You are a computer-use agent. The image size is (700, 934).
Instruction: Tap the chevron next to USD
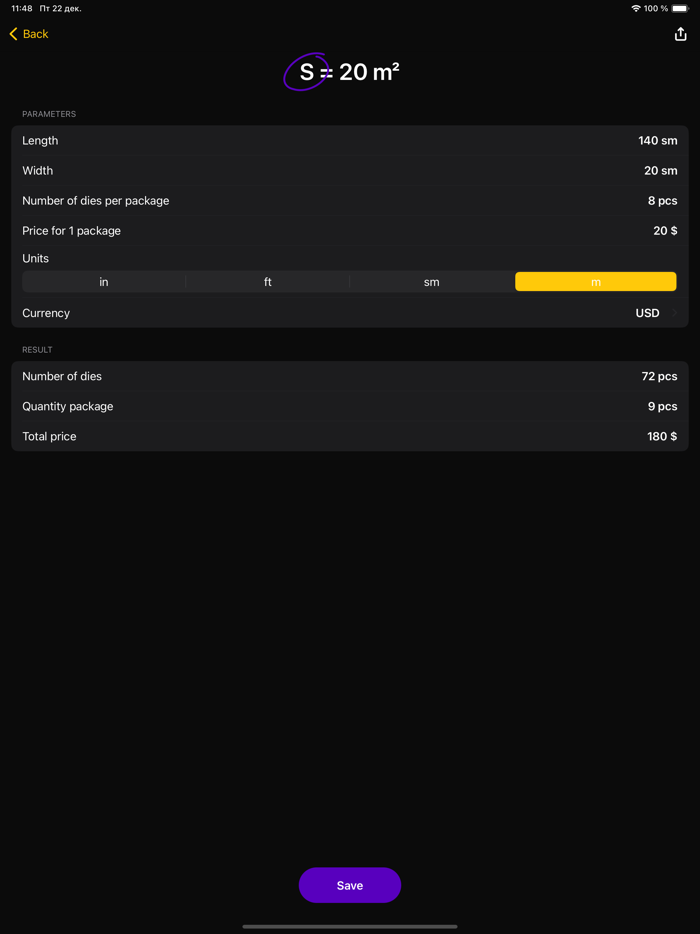(x=675, y=312)
